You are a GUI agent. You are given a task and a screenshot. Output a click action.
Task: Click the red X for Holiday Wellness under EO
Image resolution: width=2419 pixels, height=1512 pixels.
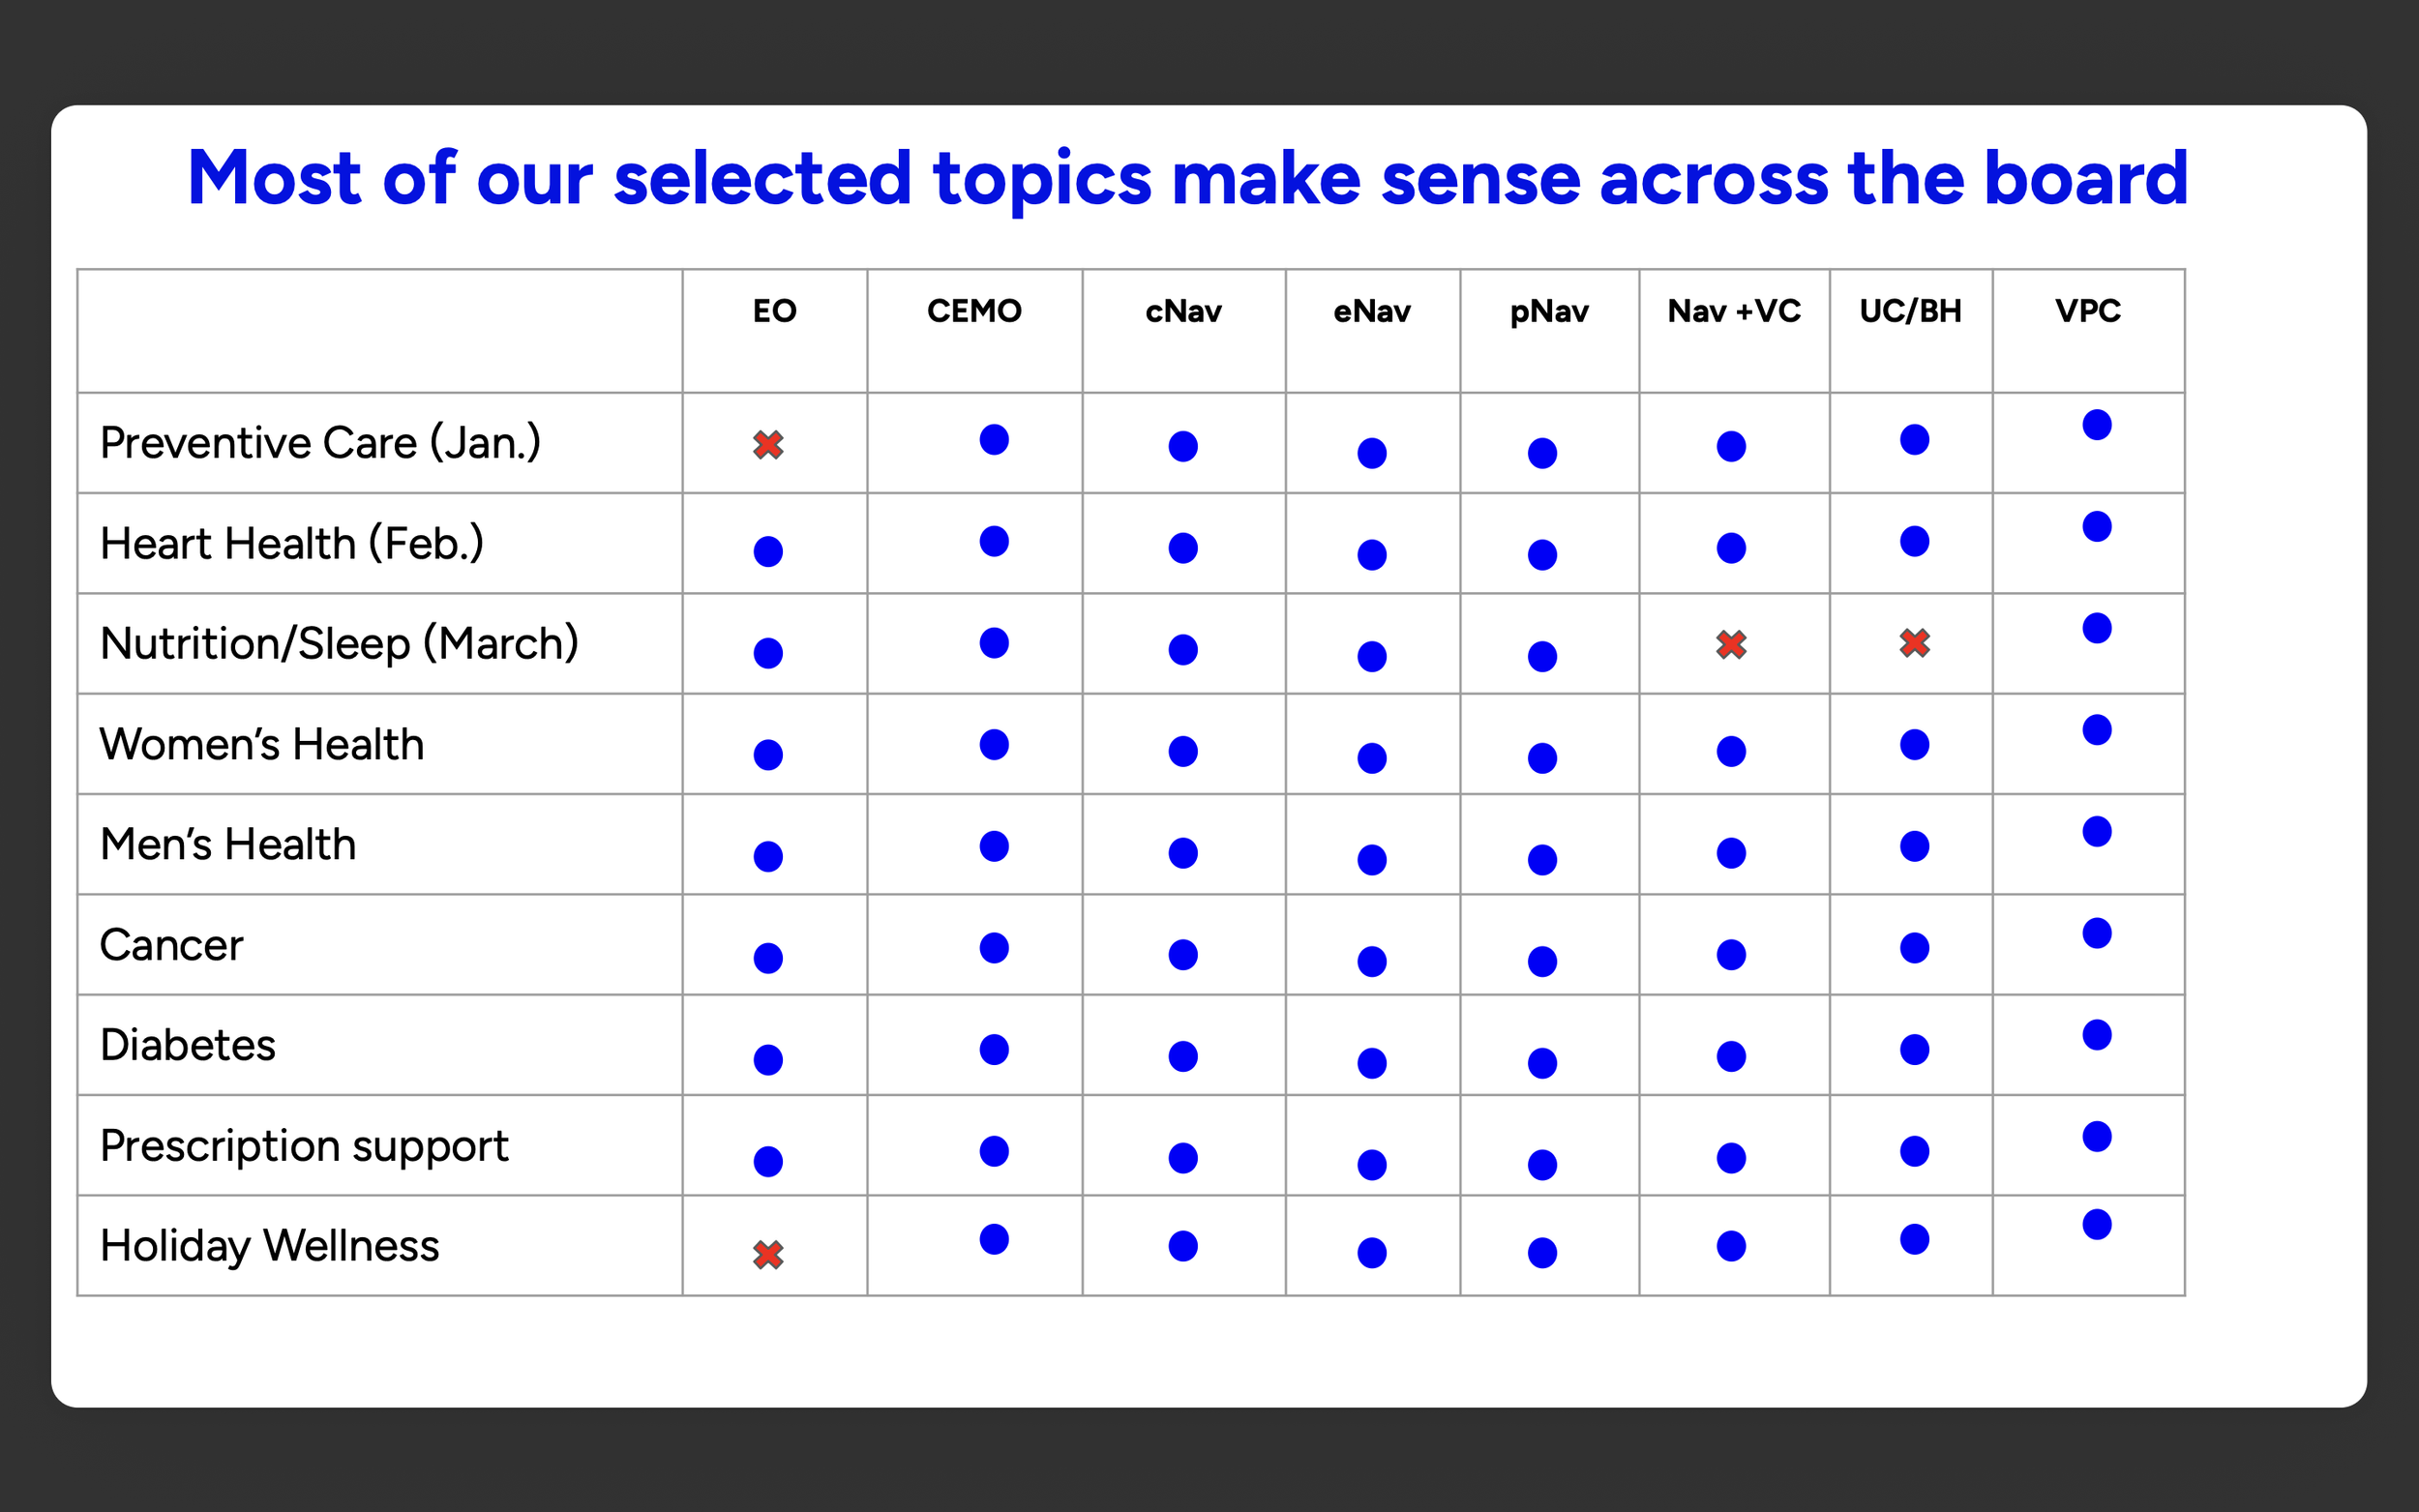coord(768,1255)
